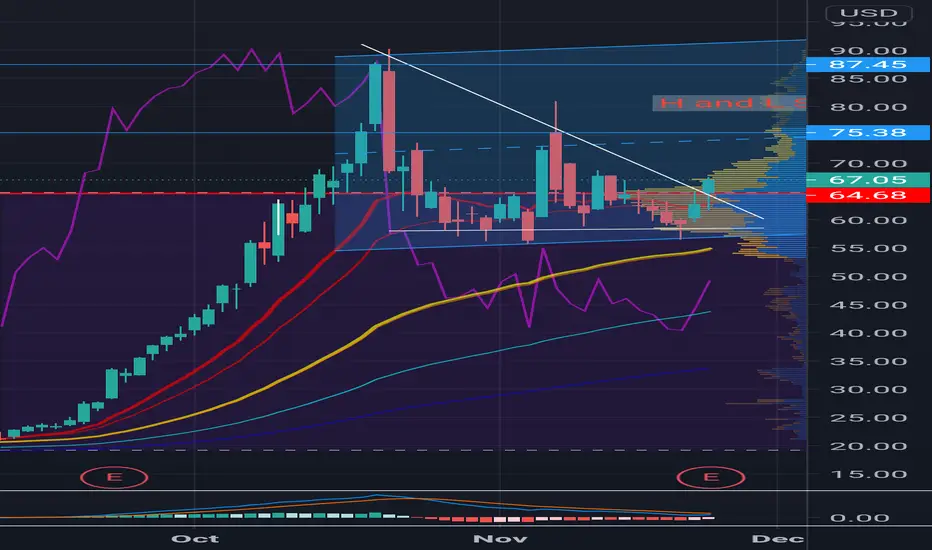Click the red H and L text annotation
932x550 pixels.
point(730,103)
